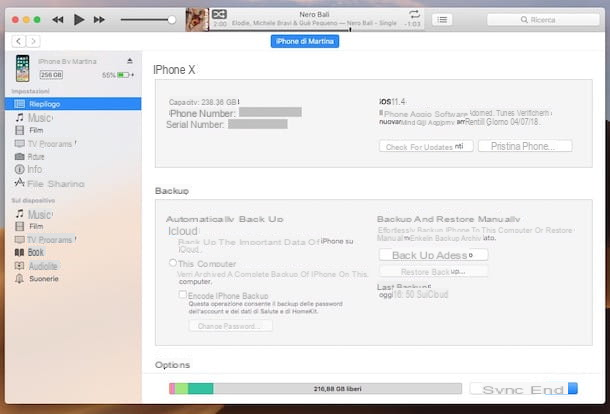Toggle shuffle icon in now playing

click(x=219, y=14)
